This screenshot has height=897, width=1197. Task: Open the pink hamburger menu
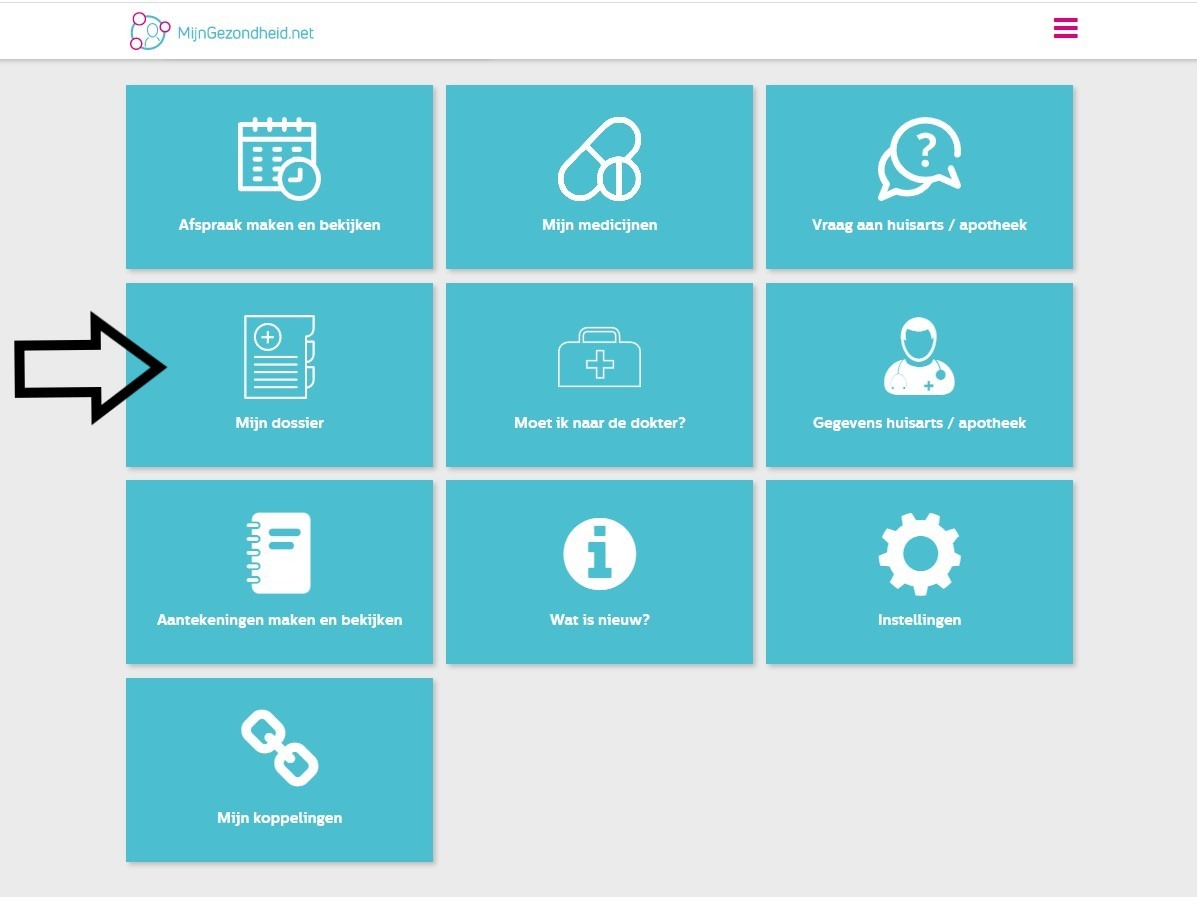pos(1066,28)
